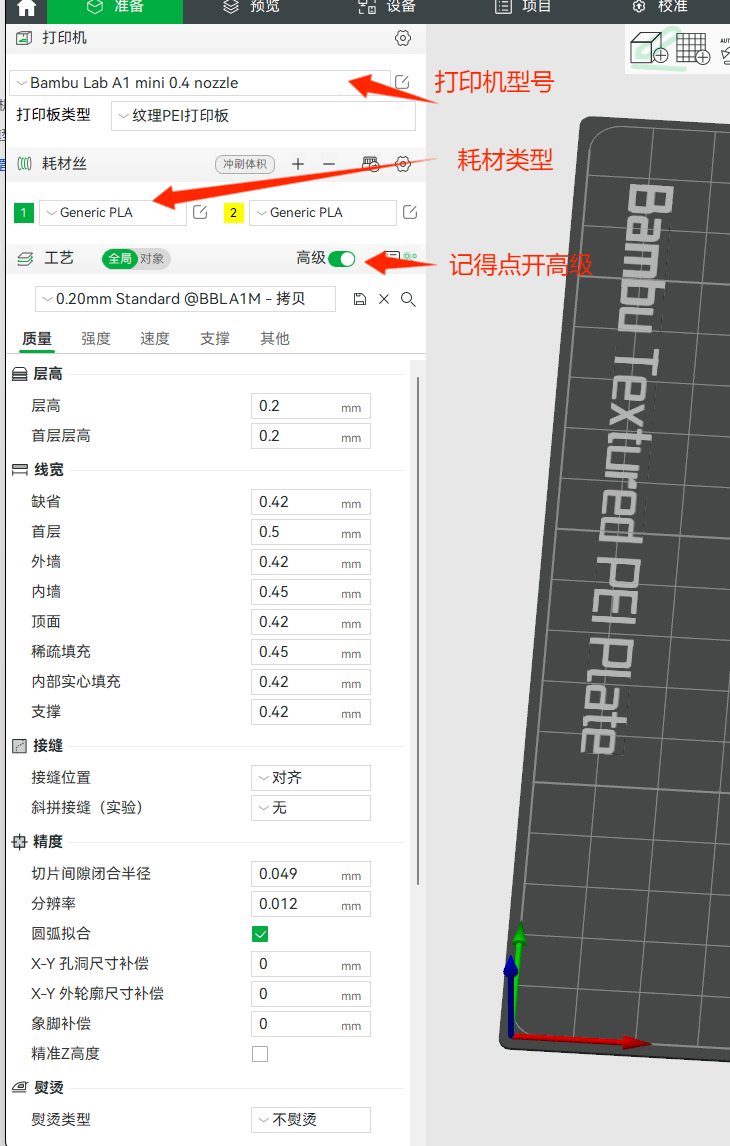
Task: Toggle the 高级 advanced mode switch
Action: point(341,259)
